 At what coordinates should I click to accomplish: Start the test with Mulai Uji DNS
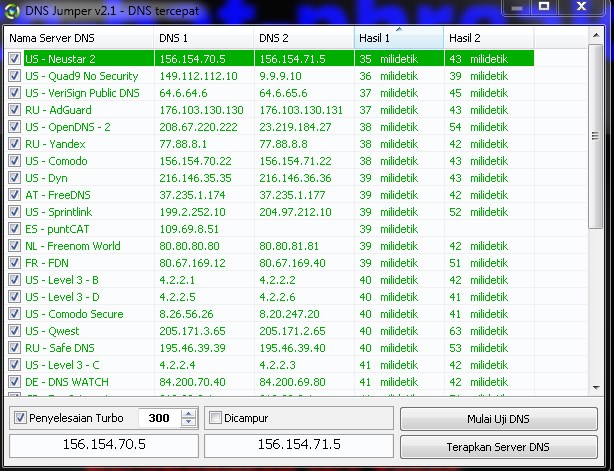point(498,419)
